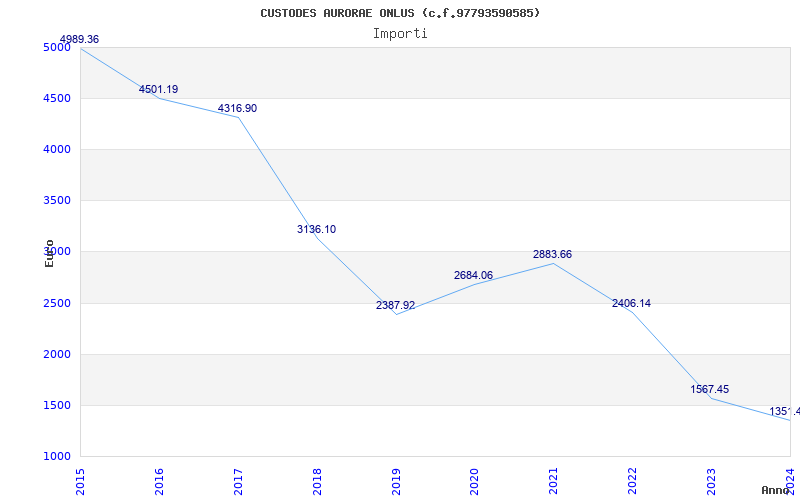
Task: Click the 2017 x-axis year label
Action: [238, 481]
